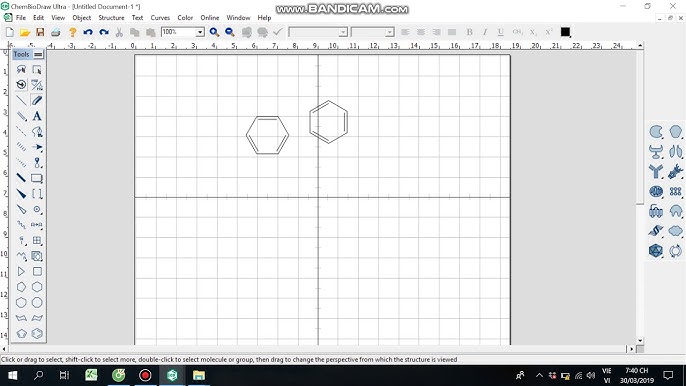Select the Solid Bond tool
The width and height of the screenshot is (686, 386).
click(x=21, y=101)
